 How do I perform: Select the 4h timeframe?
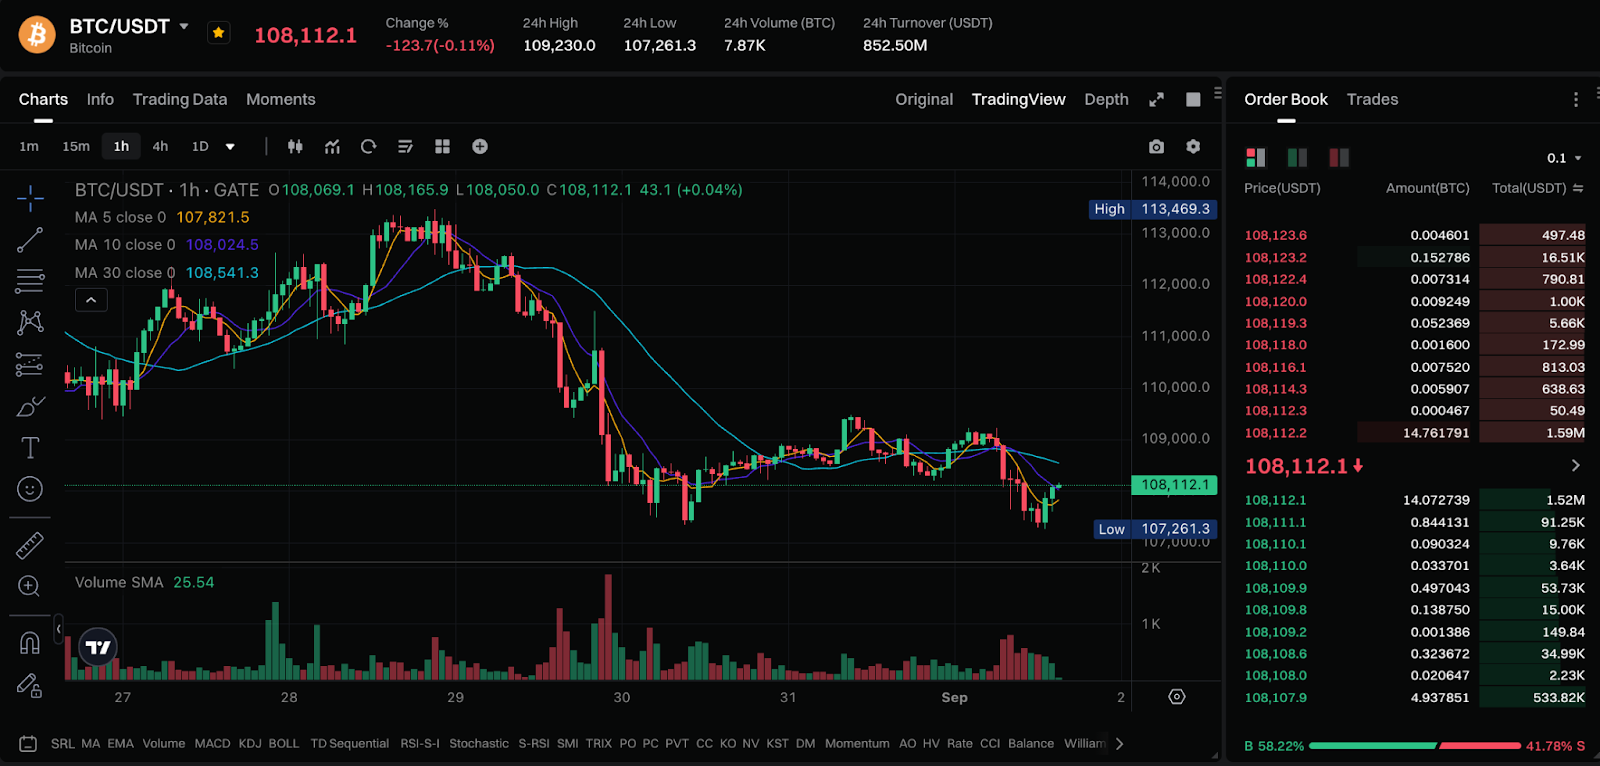[160, 146]
